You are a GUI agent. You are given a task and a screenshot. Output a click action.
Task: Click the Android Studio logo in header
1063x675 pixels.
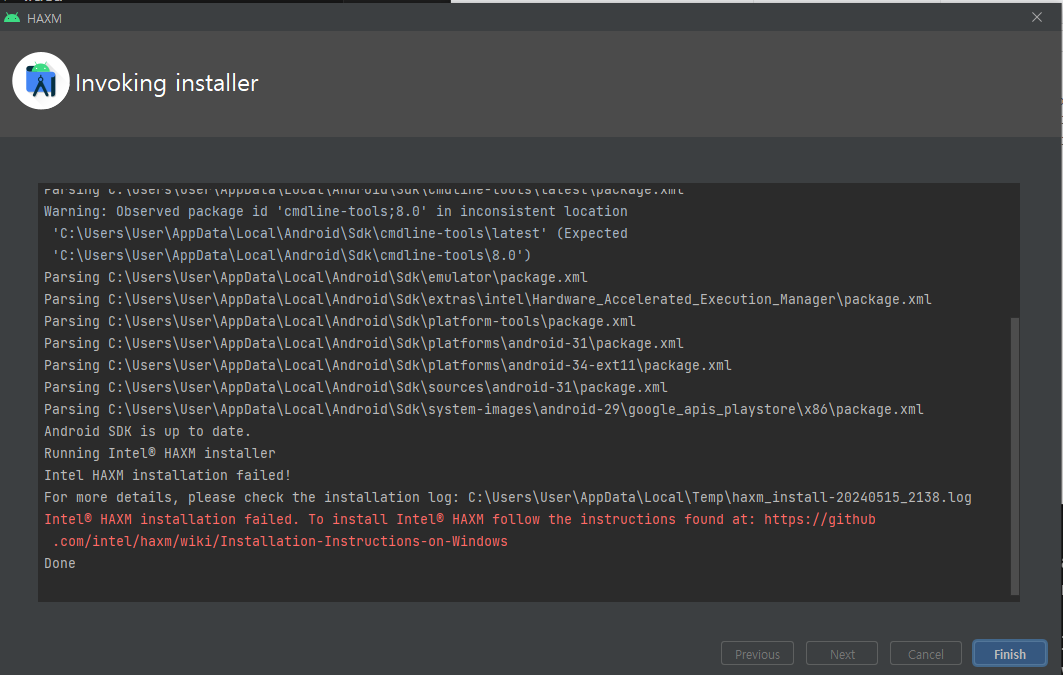click(x=41, y=81)
